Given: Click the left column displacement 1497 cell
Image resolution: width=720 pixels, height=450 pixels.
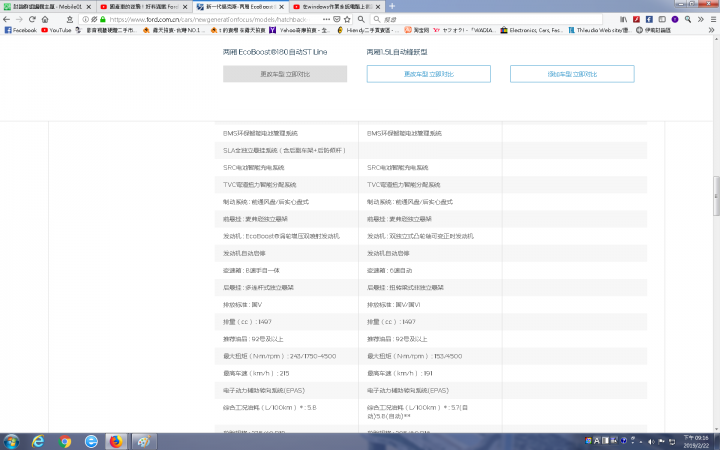Looking at the screenshot, I should coord(286,322).
